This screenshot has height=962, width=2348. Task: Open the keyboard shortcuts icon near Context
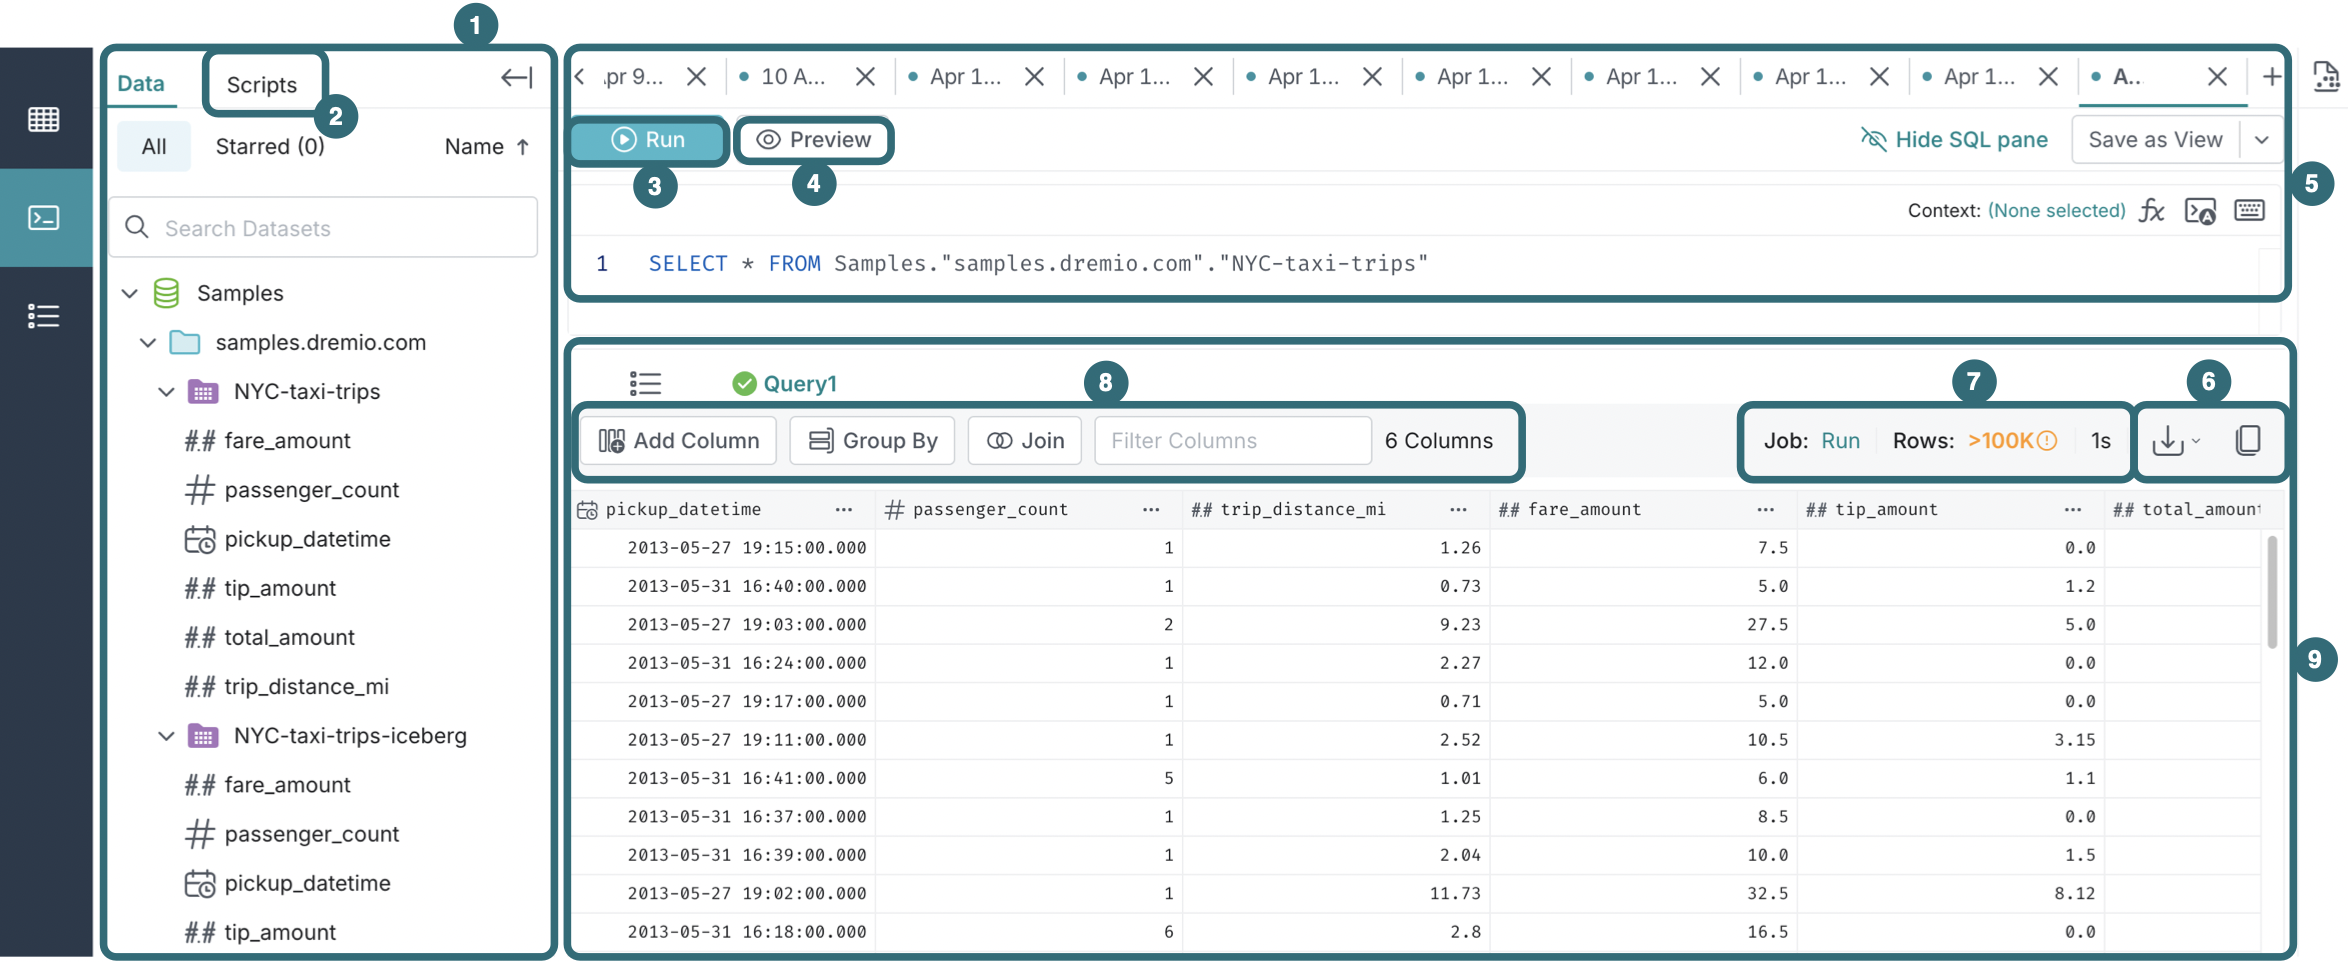(2250, 210)
